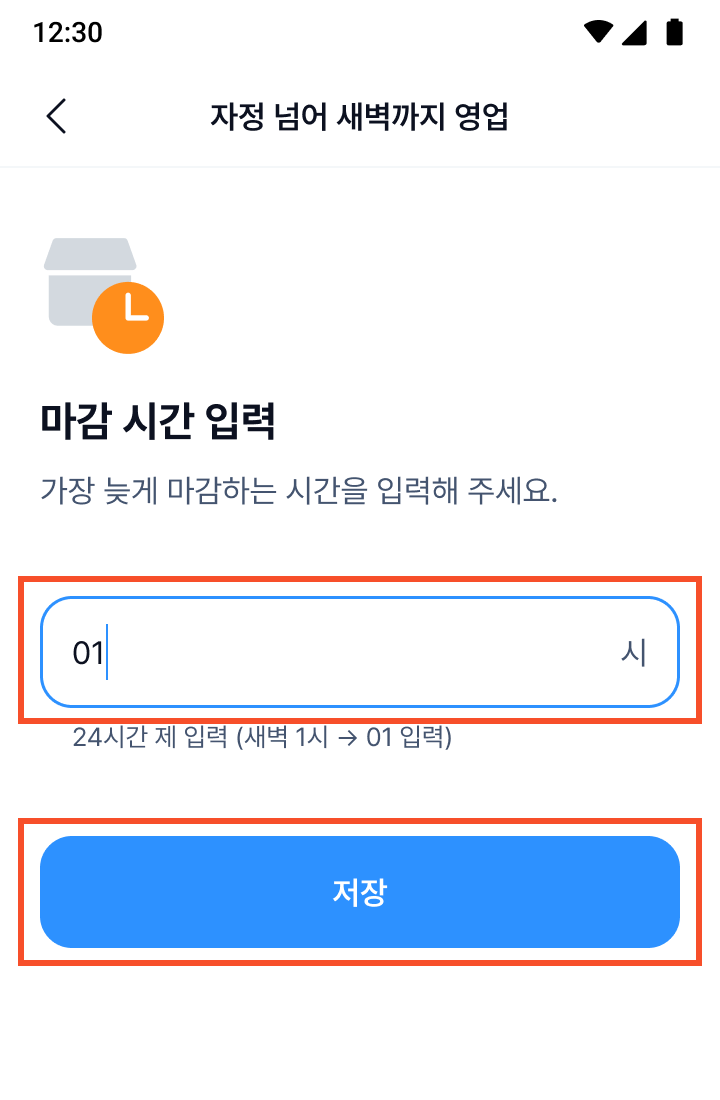Viewport: 720px width, 1100px height.
Task: Place cursor in empty middle of hour field
Action: [x=360, y=652]
